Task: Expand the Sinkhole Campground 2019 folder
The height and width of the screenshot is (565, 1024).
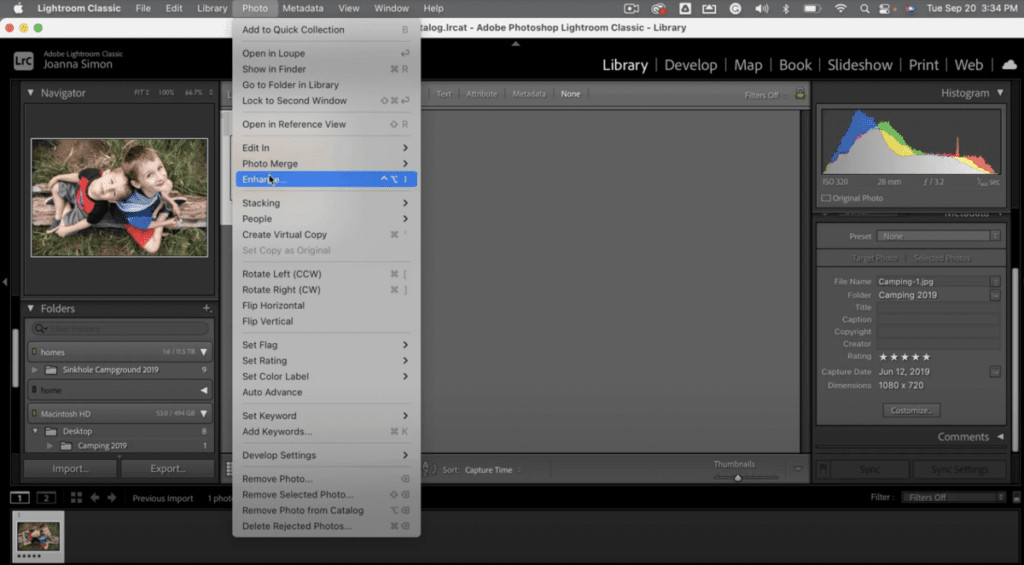Action: 35,370
